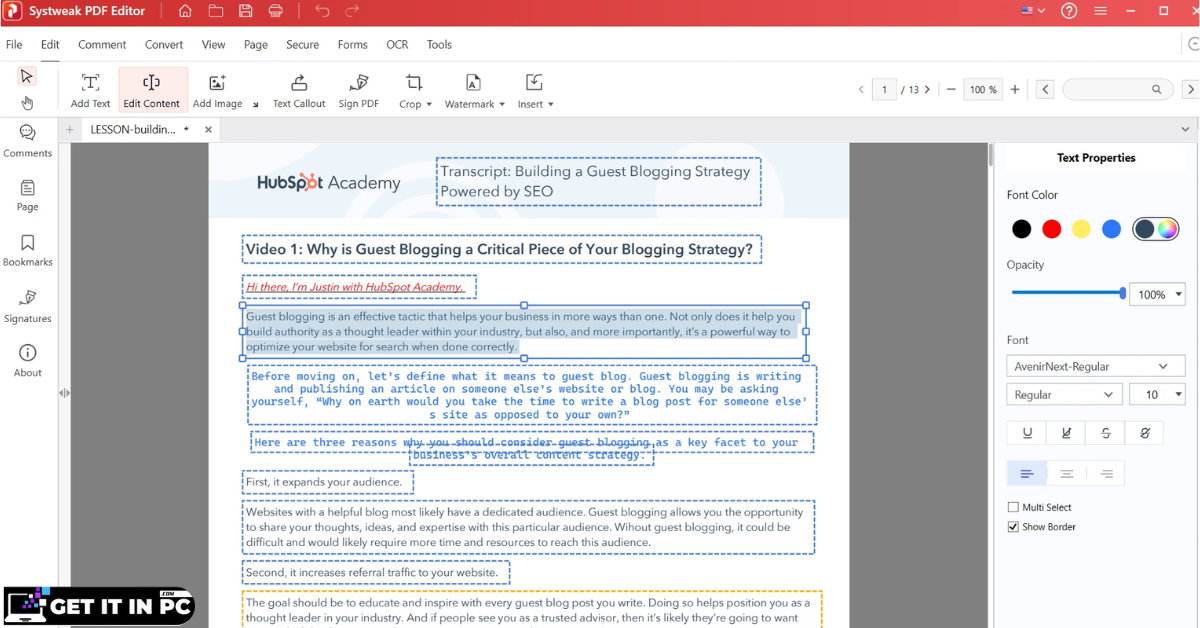Select the Text Callout tool

(x=299, y=90)
